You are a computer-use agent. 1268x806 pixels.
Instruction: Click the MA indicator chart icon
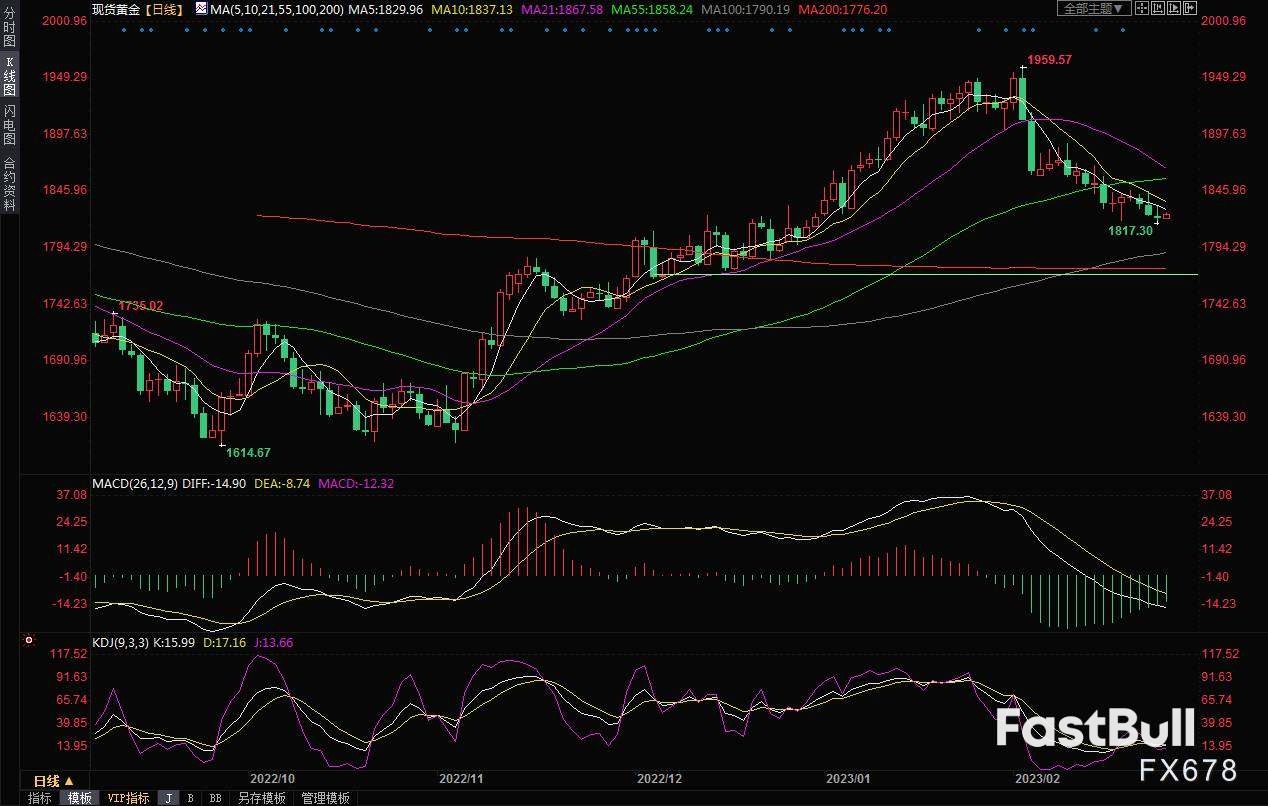[x=201, y=9]
